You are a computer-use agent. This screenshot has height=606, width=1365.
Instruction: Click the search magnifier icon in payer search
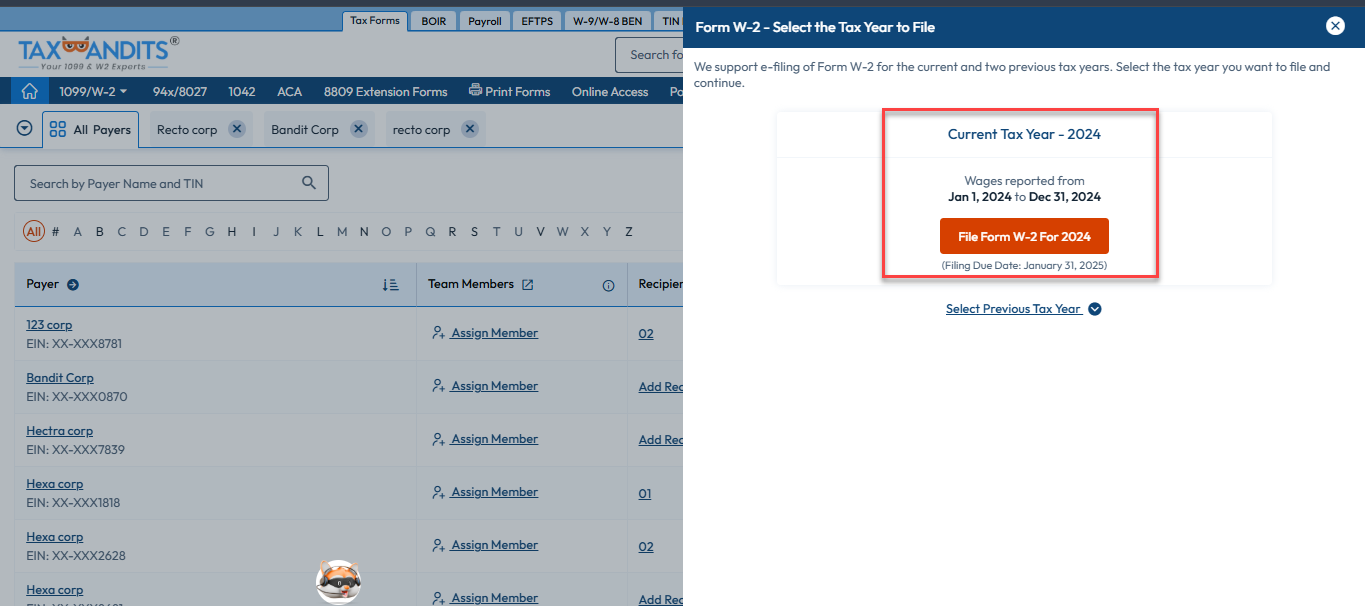pyautogui.click(x=309, y=183)
